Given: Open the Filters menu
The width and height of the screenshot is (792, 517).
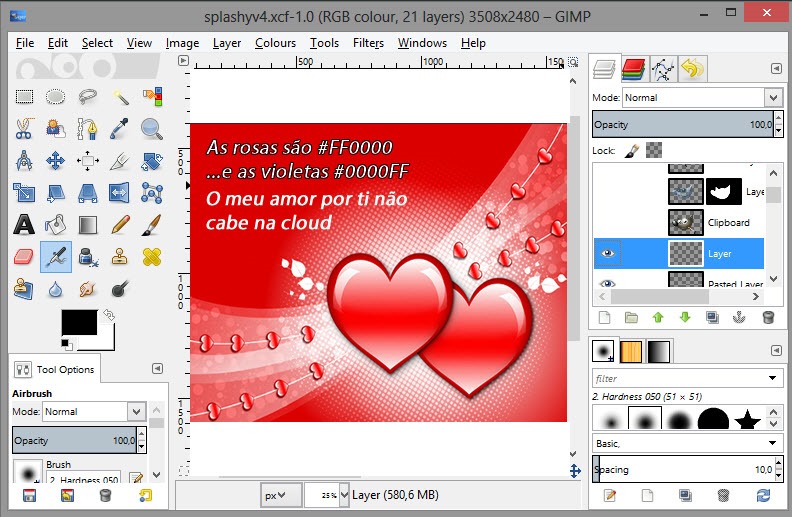Looking at the screenshot, I should point(368,43).
